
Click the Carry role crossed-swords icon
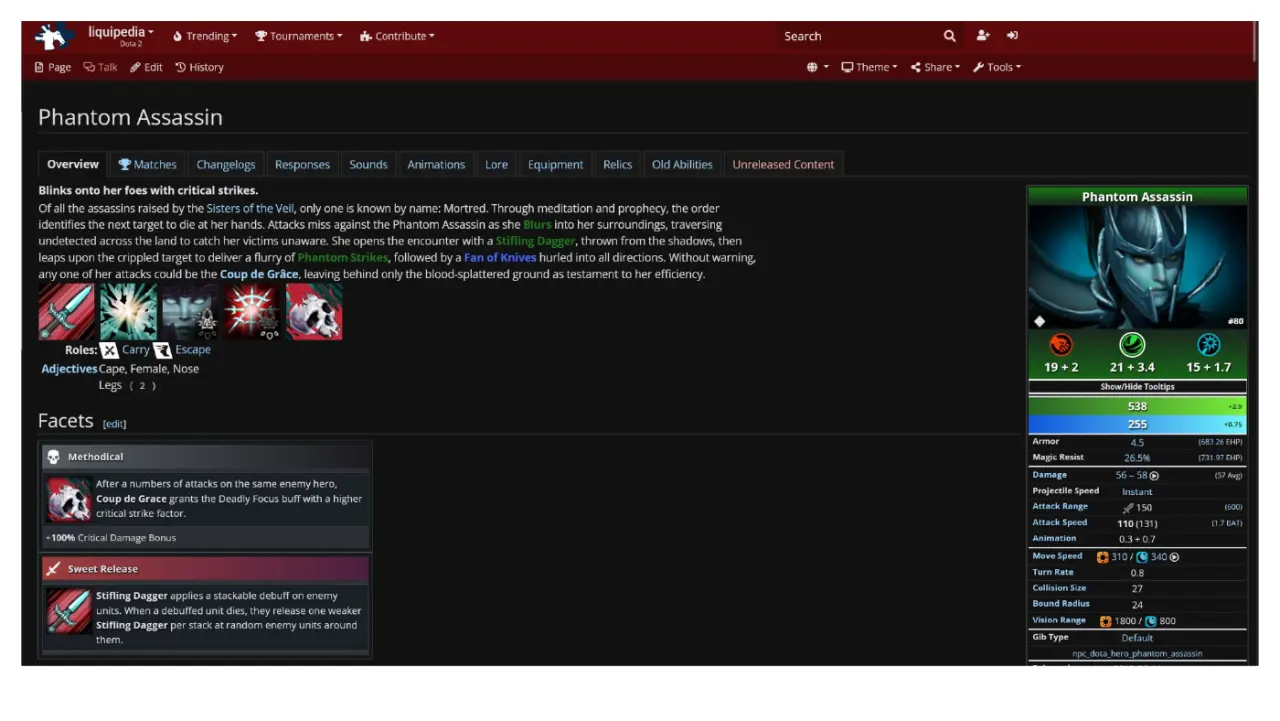coord(110,350)
